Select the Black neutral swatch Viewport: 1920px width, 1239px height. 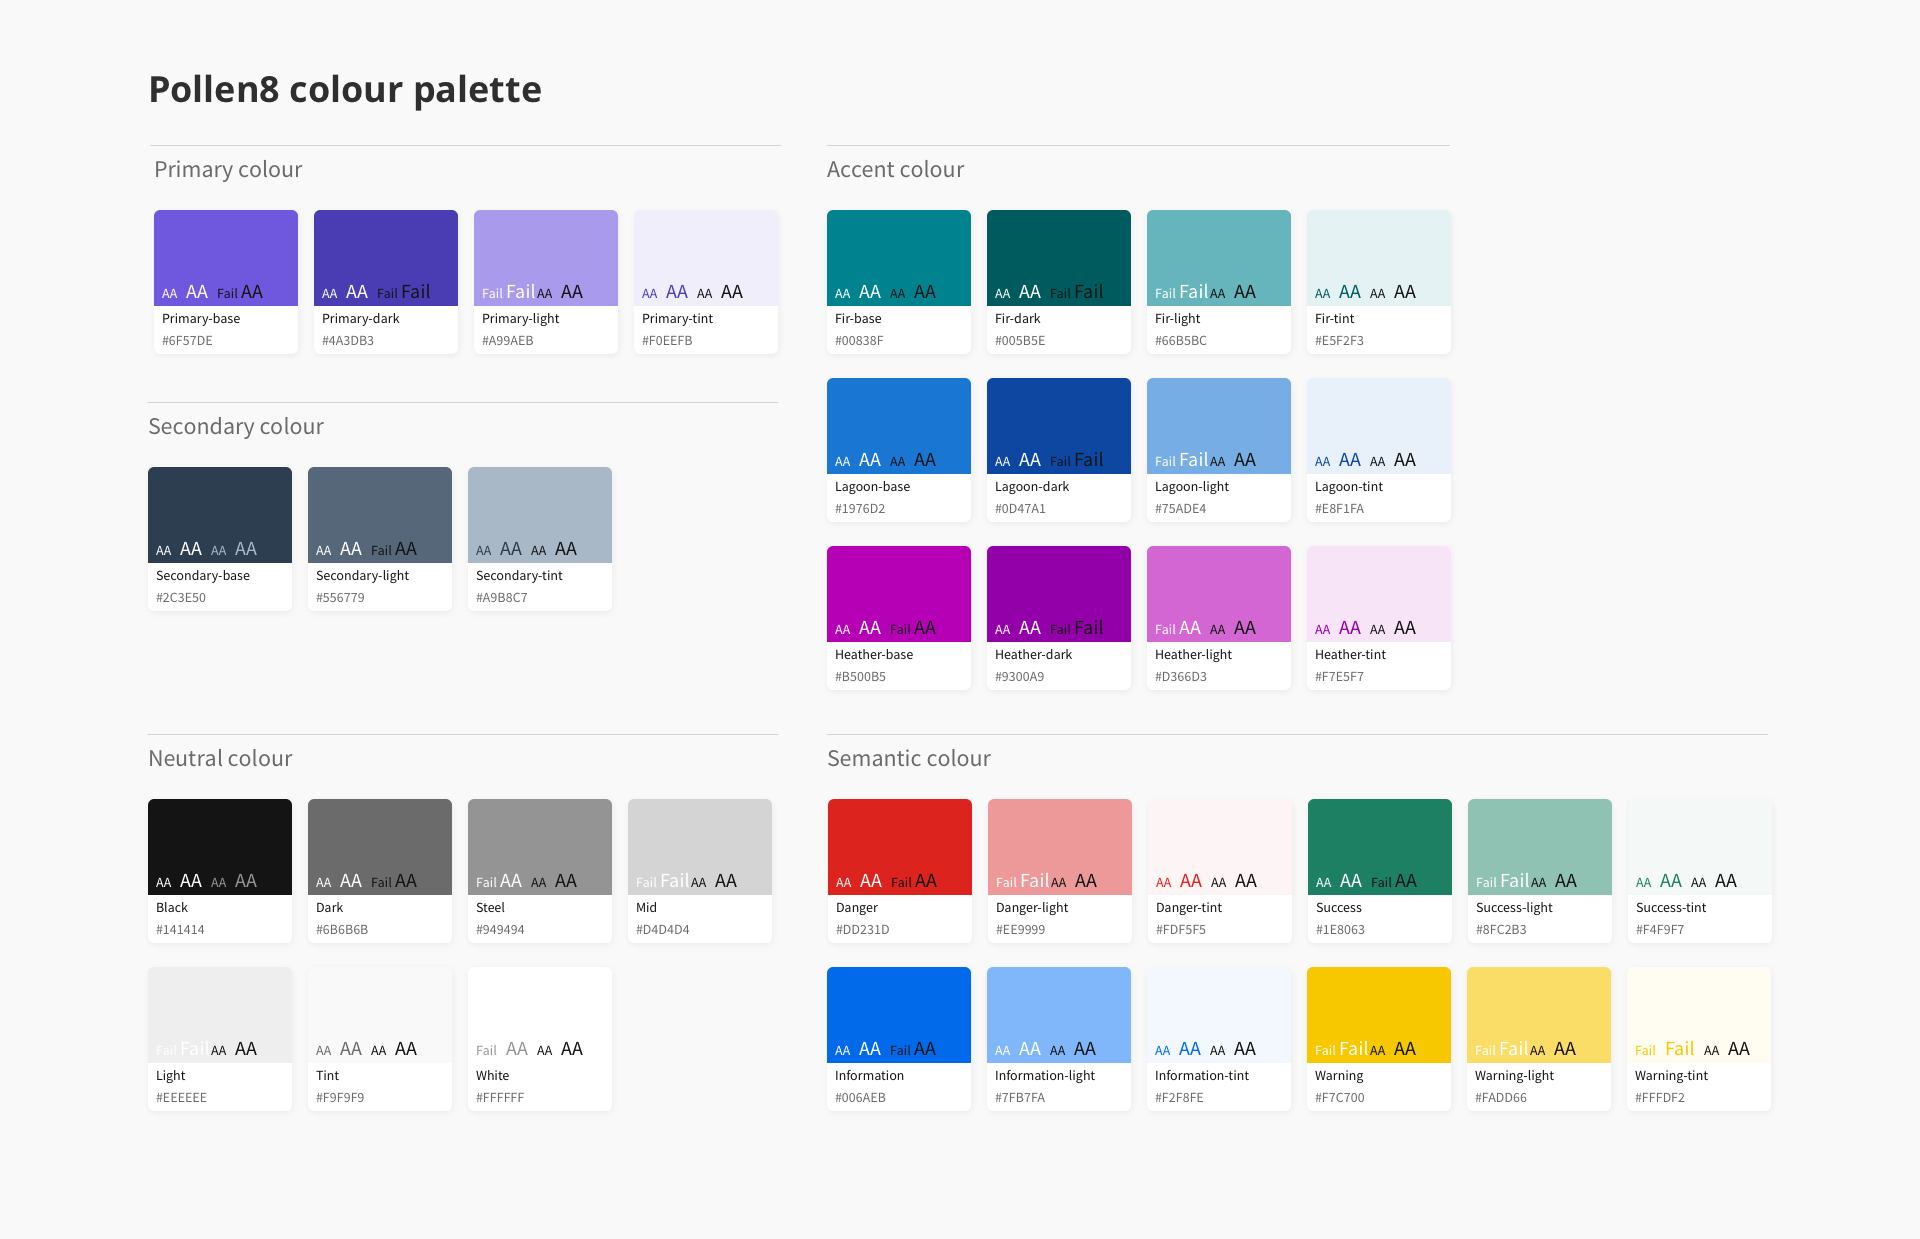(x=219, y=846)
